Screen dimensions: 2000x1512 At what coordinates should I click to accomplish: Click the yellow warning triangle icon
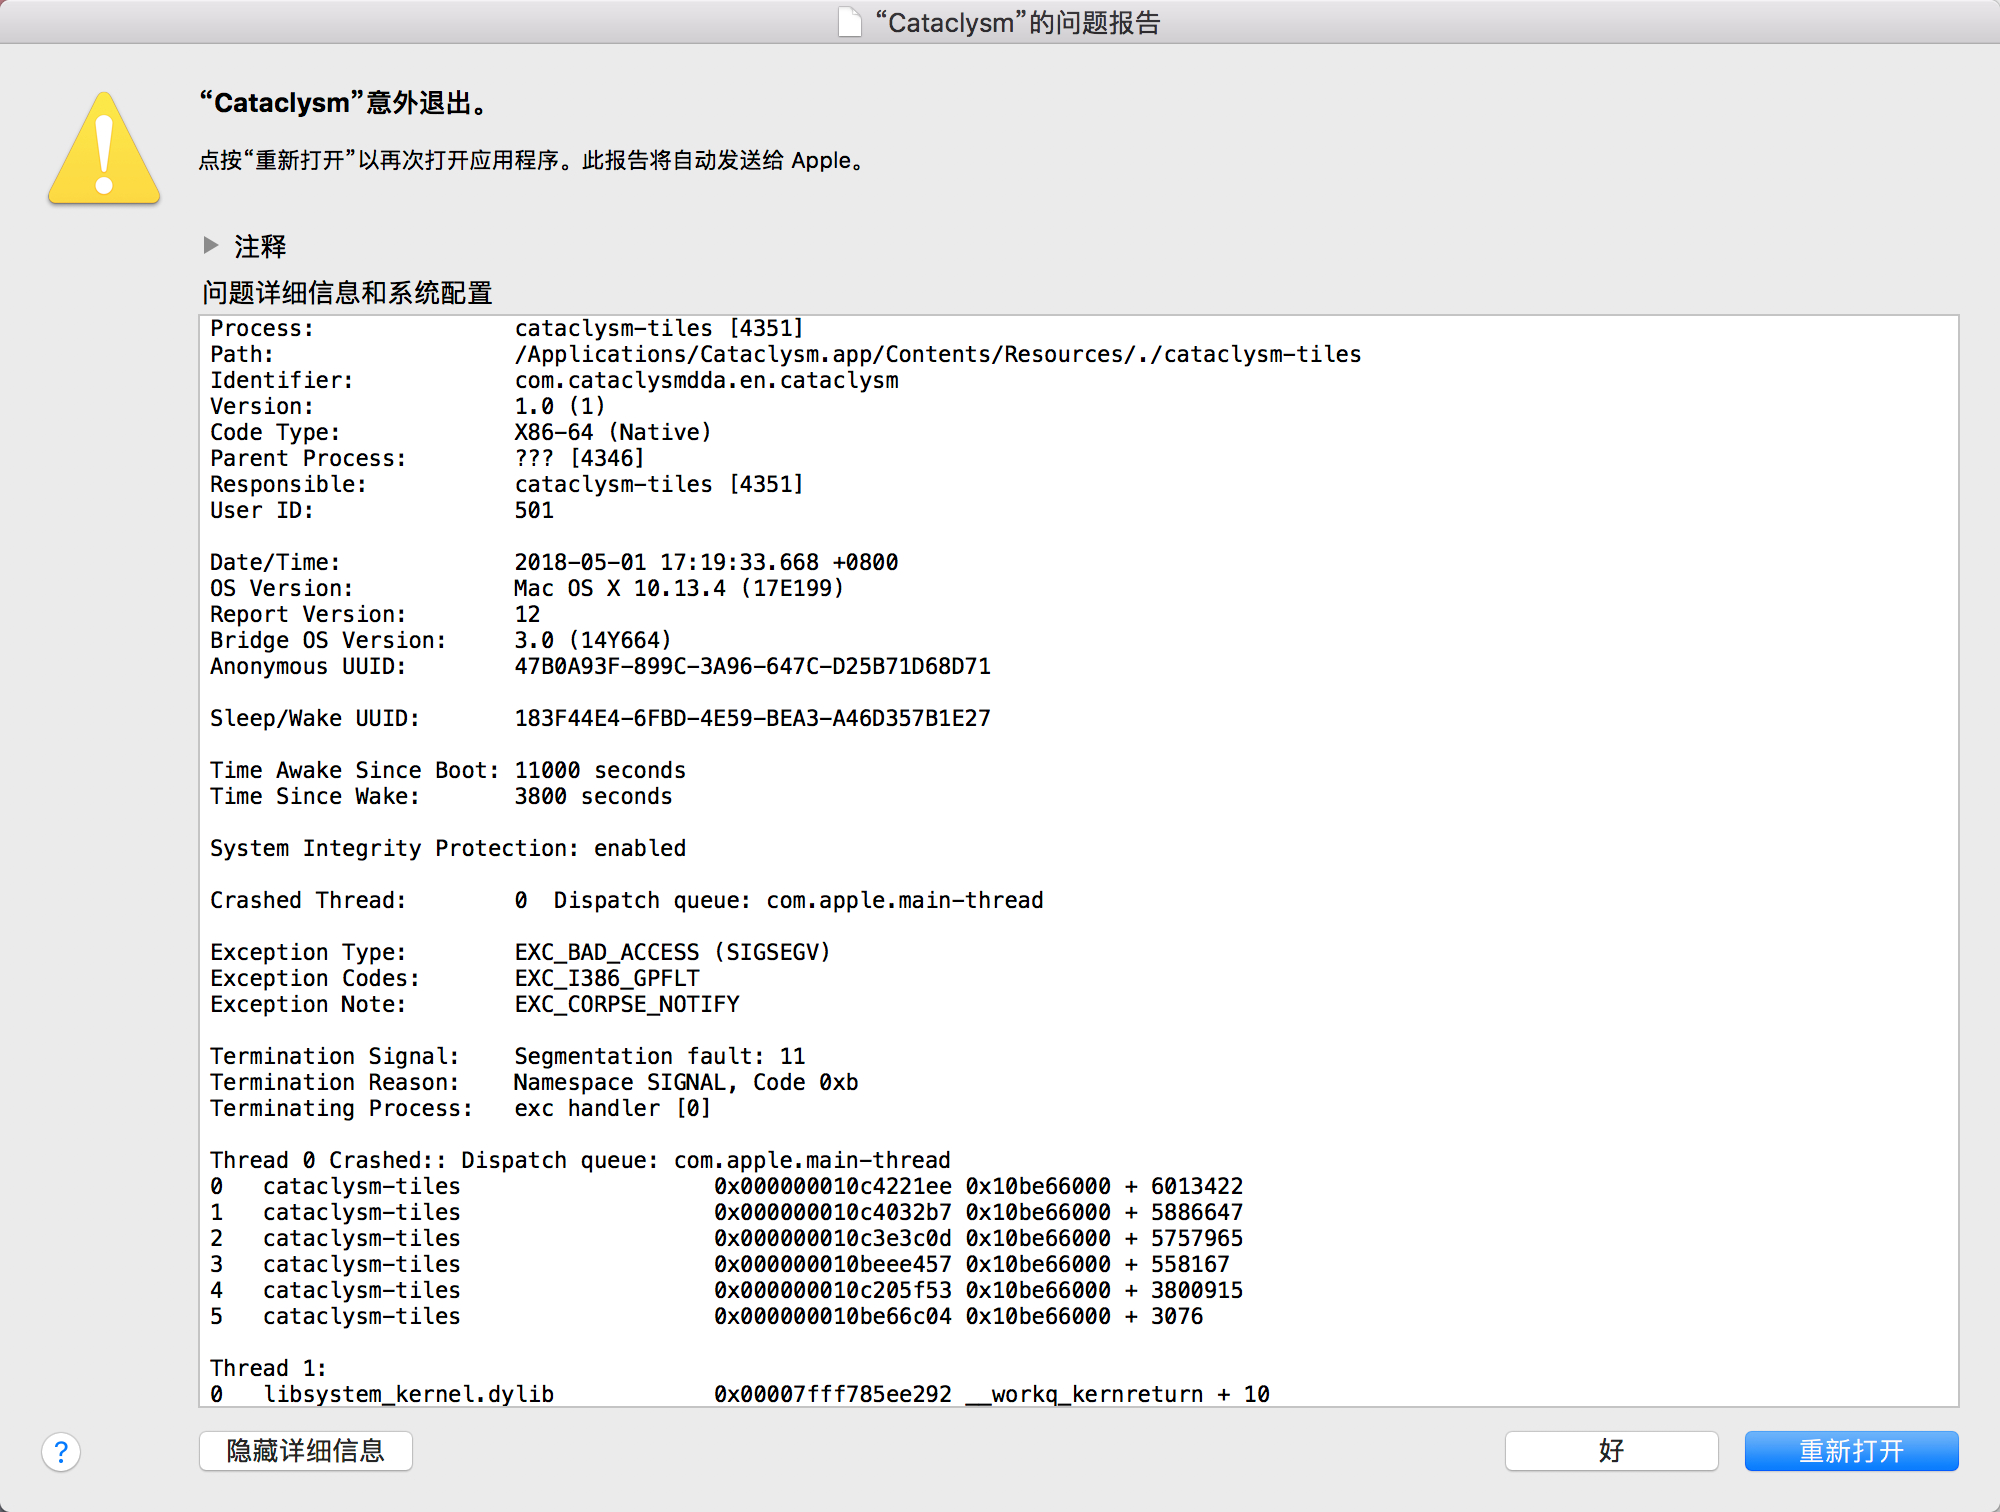(104, 150)
